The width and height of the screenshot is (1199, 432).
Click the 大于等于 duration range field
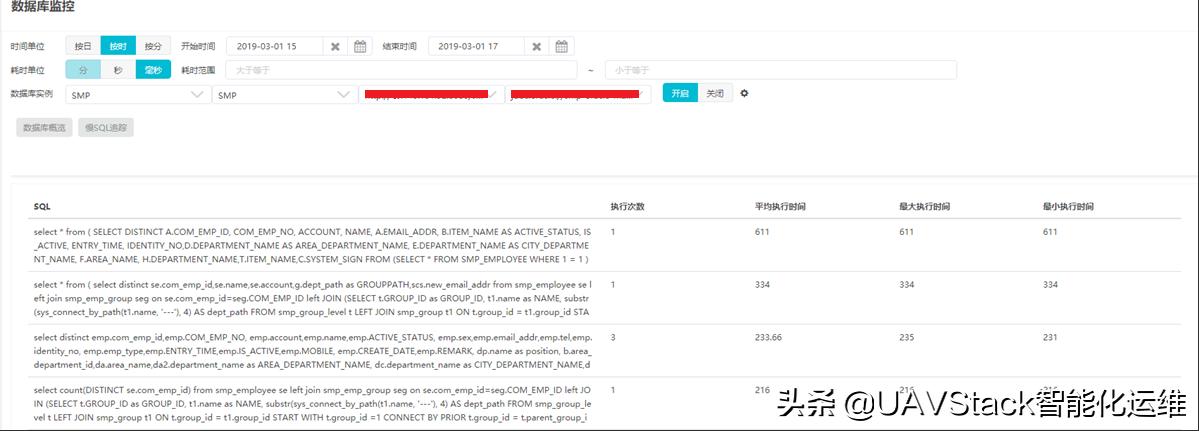[401, 70]
